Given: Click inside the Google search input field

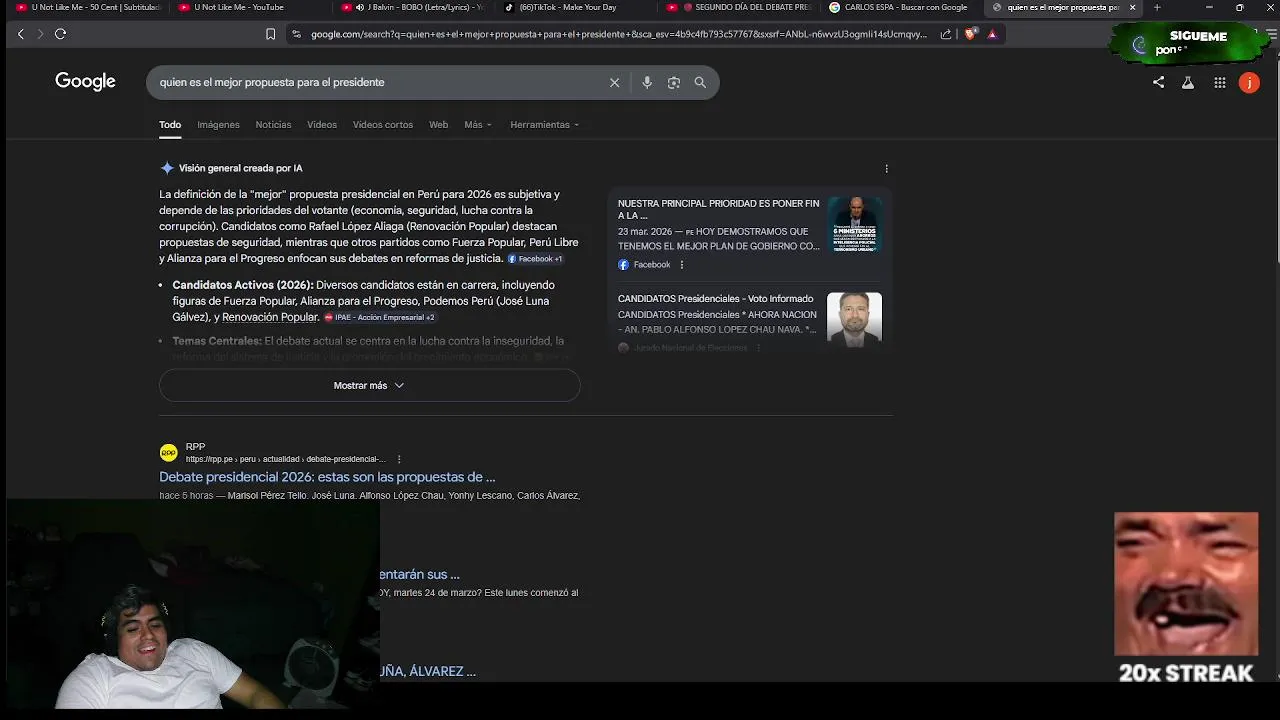Looking at the screenshot, I should (x=380, y=83).
